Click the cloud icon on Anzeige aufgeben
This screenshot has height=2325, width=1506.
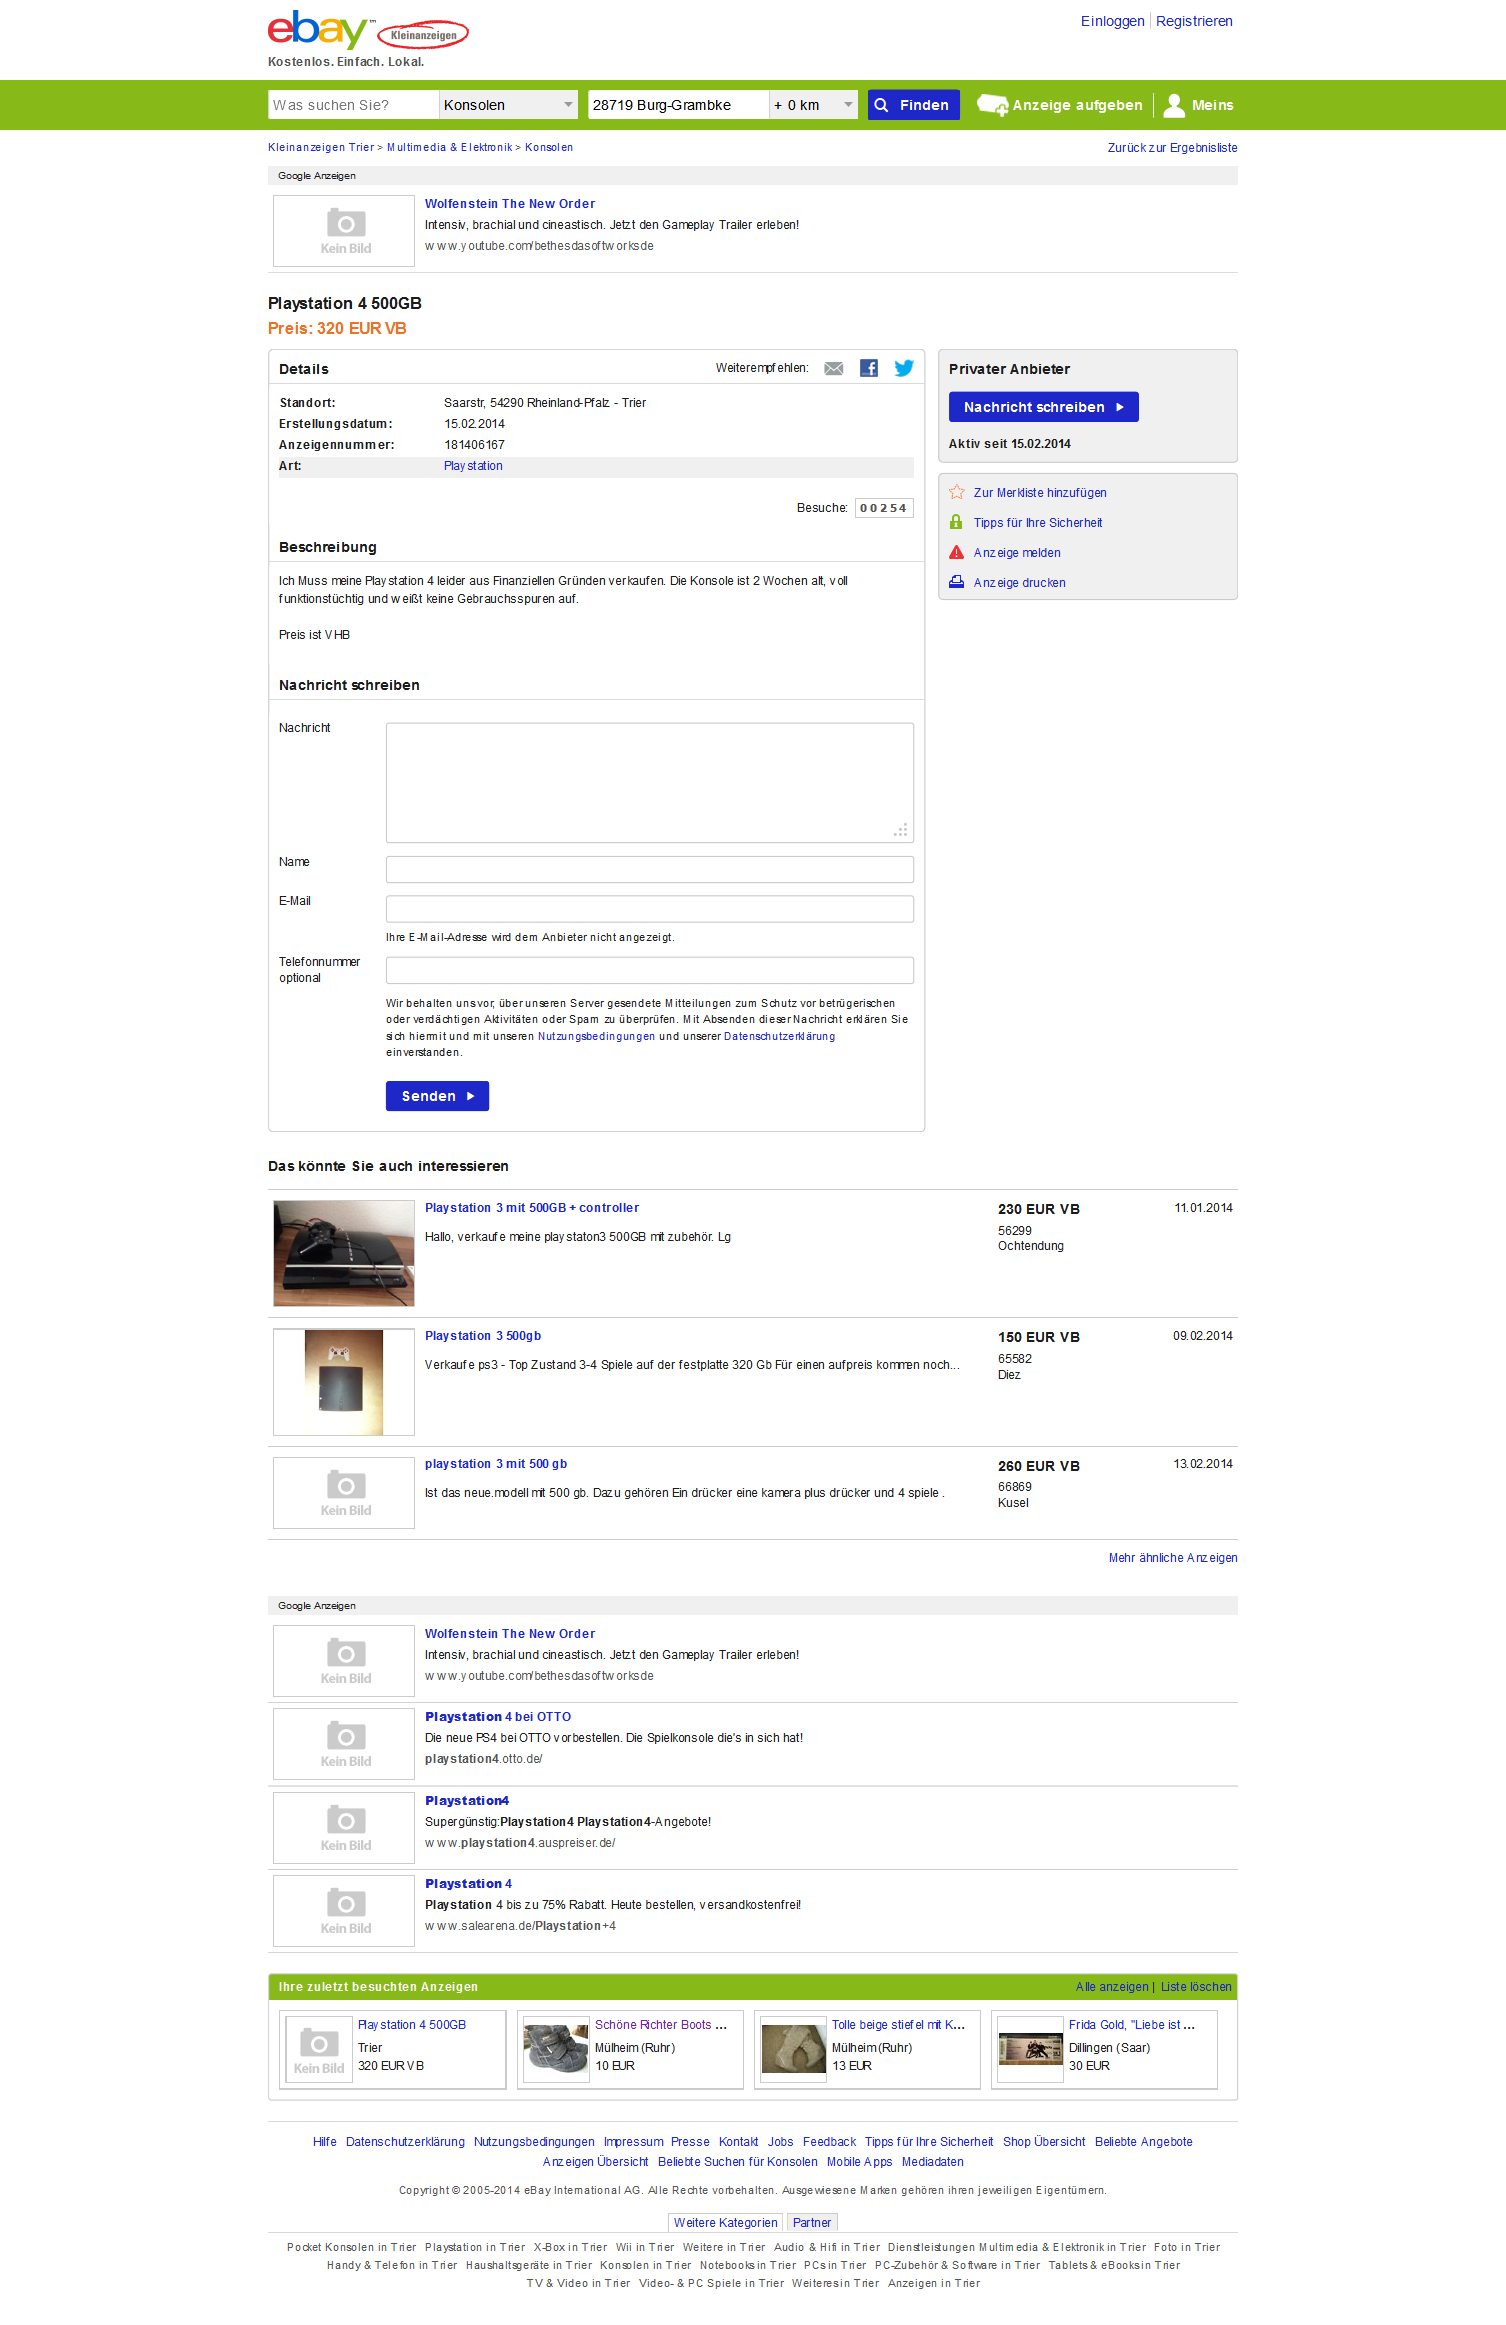click(992, 105)
